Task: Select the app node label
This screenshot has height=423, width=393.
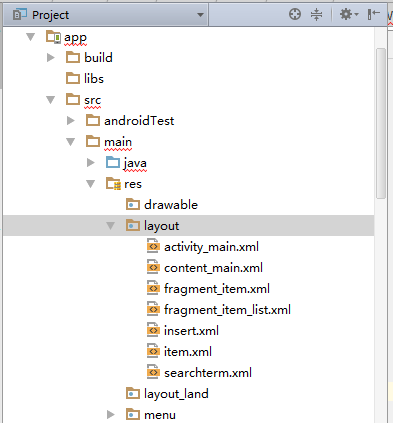Action: coord(75,38)
